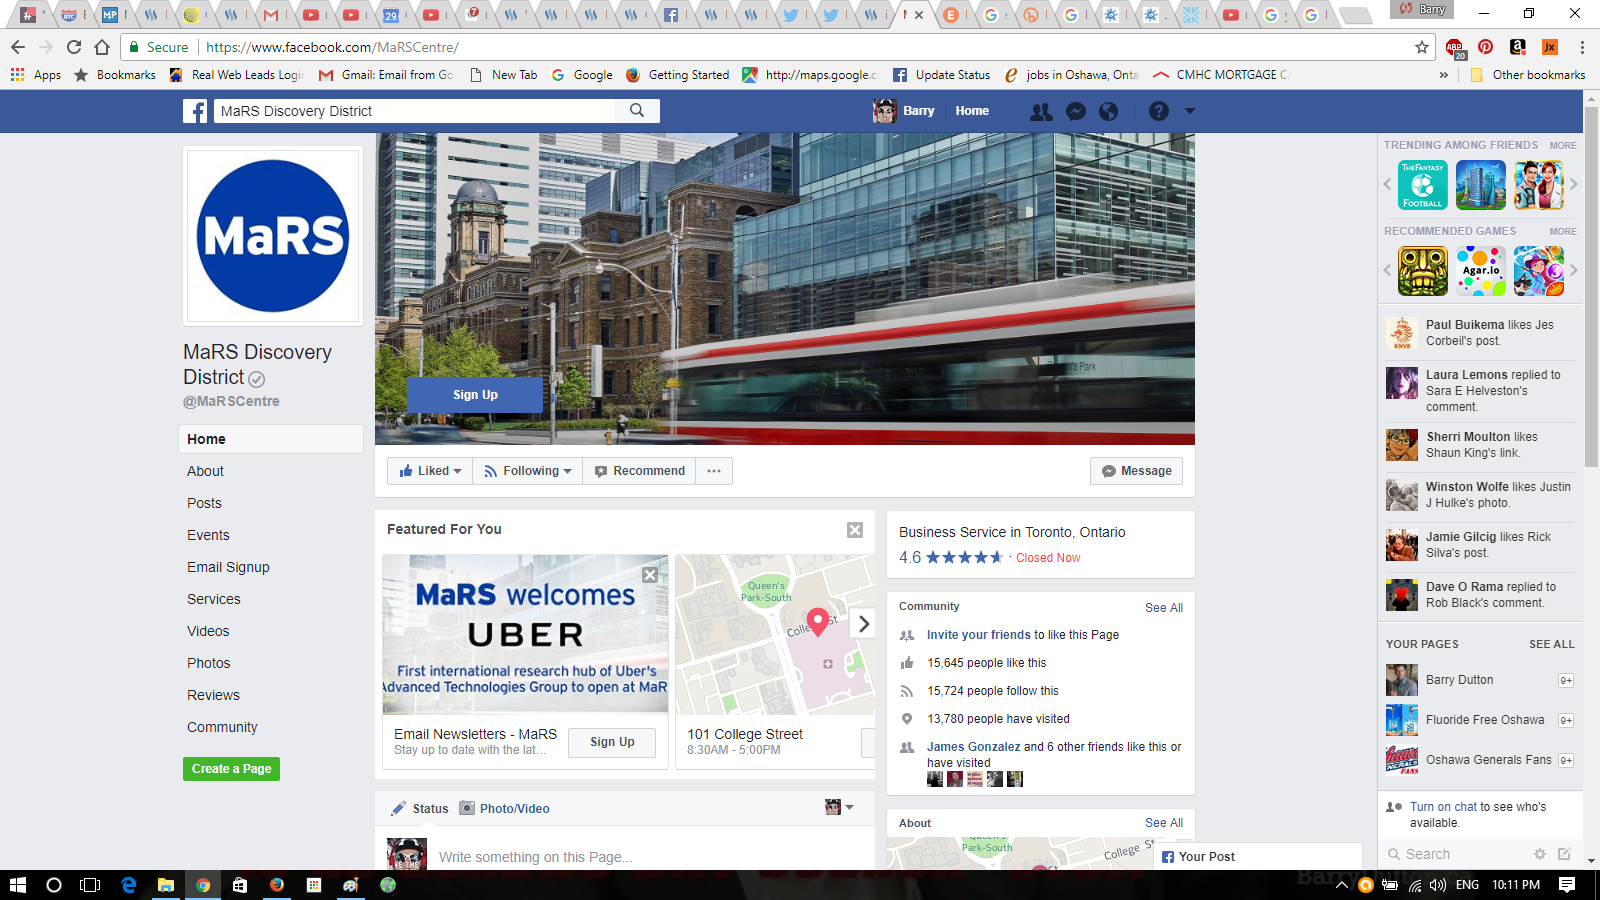
Task: Select Events in page sidebar
Action: point(208,535)
